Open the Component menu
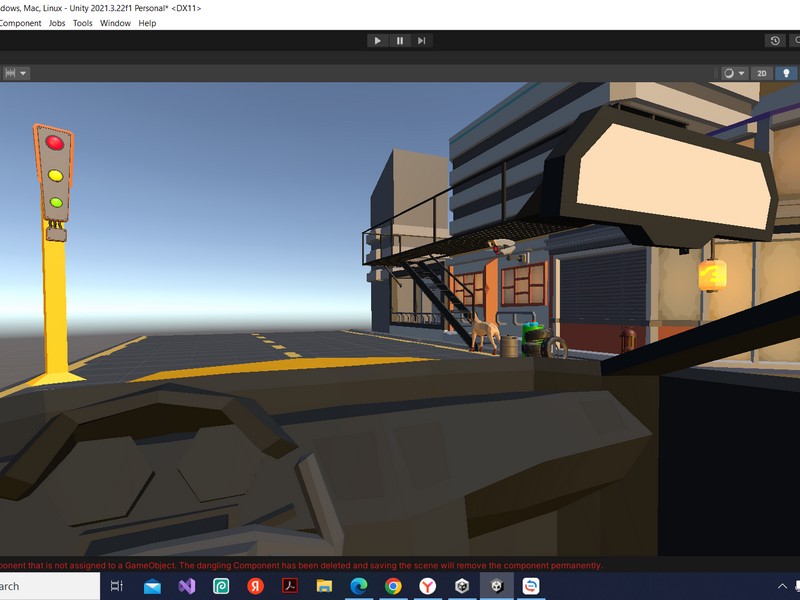This screenshot has height=600, width=800. (20, 23)
